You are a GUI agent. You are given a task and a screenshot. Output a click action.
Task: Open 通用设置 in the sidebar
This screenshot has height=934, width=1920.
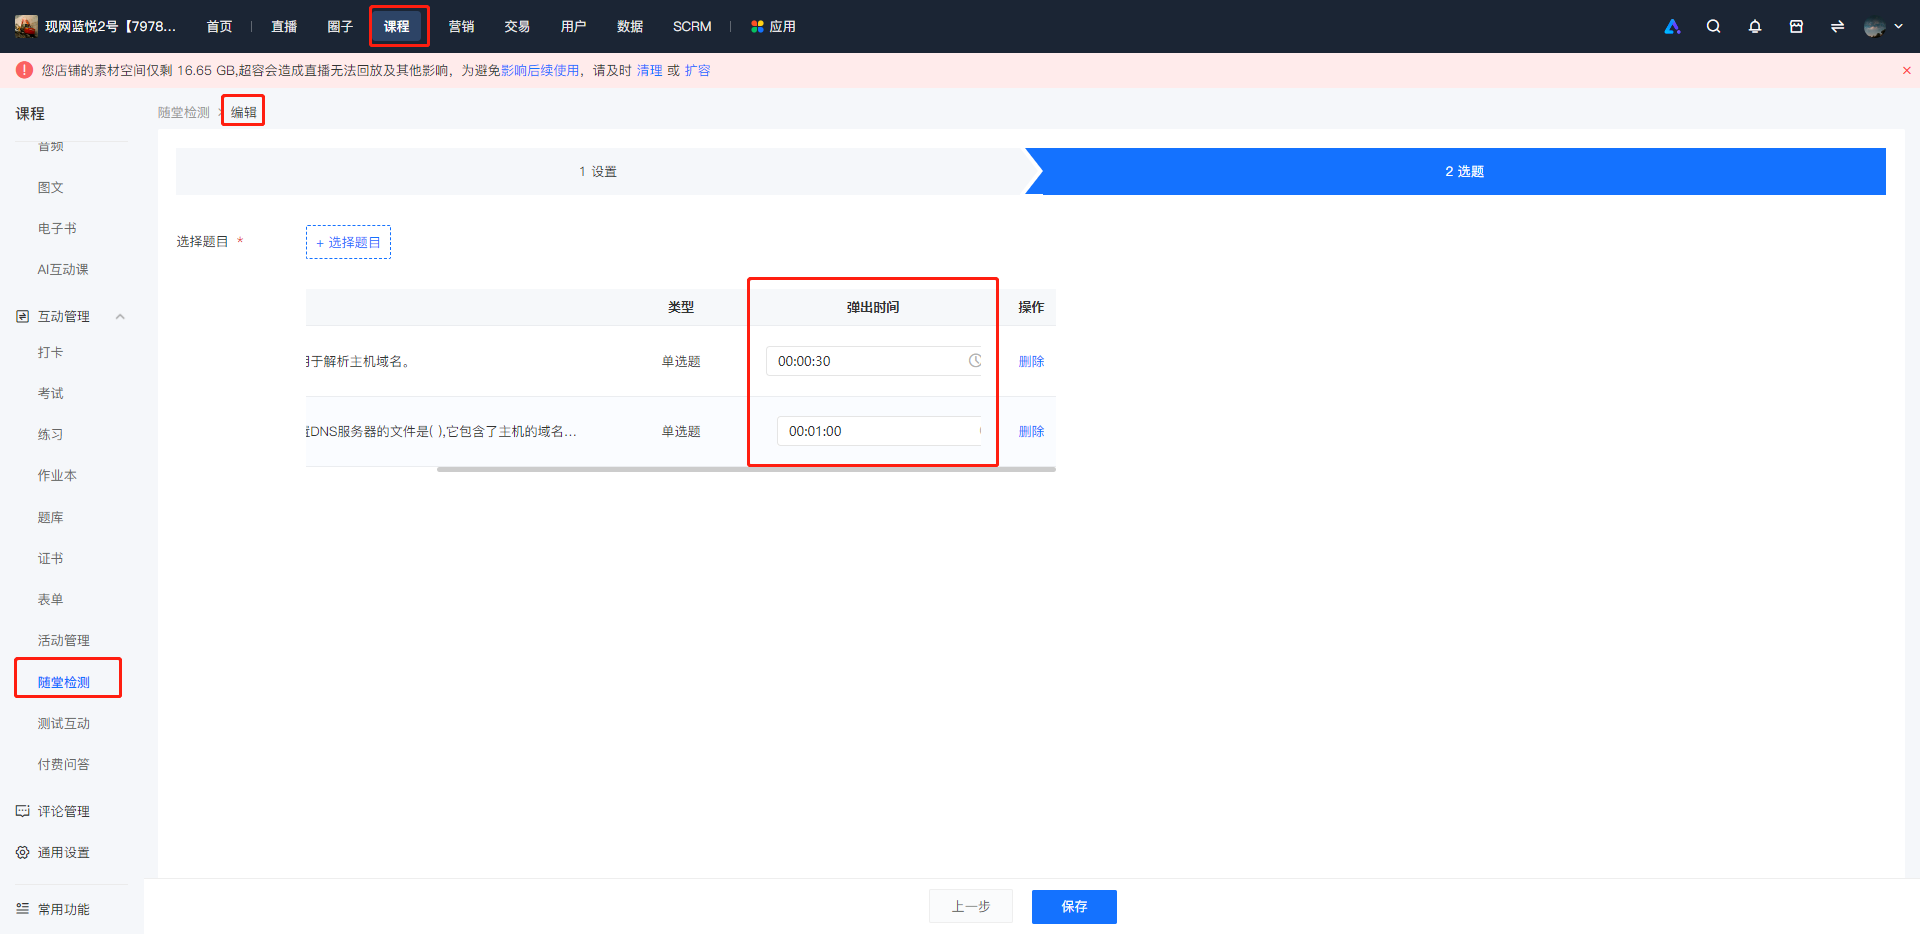point(64,853)
